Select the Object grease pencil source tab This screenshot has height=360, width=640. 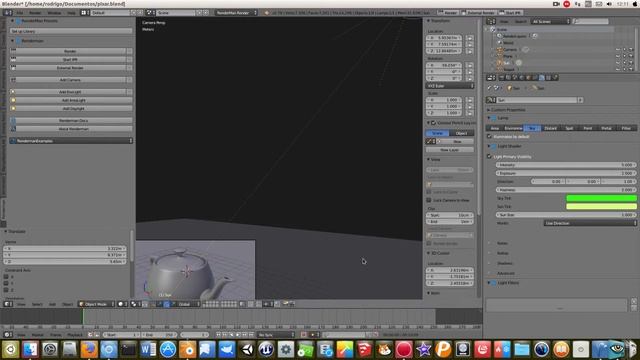[x=462, y=133]
